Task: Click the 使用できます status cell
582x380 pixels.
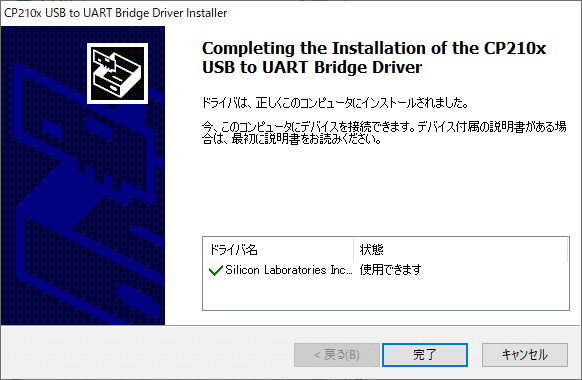Action: (390, 270)
